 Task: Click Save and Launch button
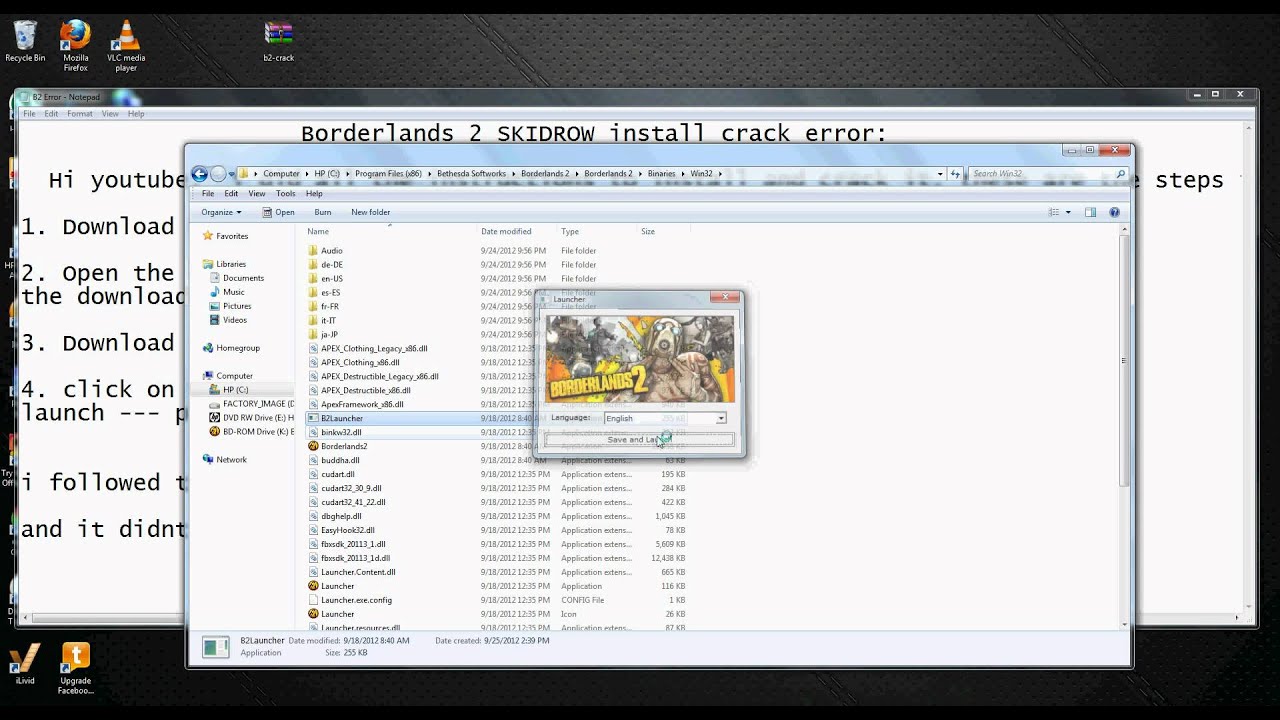click(x=639, y=440)
